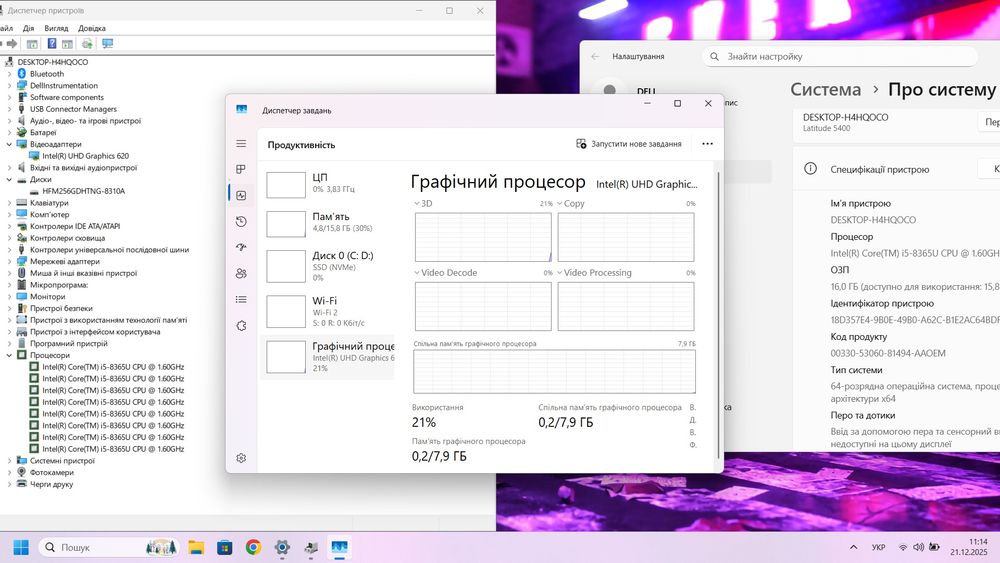Click Forward arrow in Device Manager toolbar
This screenshot has height=563, width=1000.
coord(12,43)
